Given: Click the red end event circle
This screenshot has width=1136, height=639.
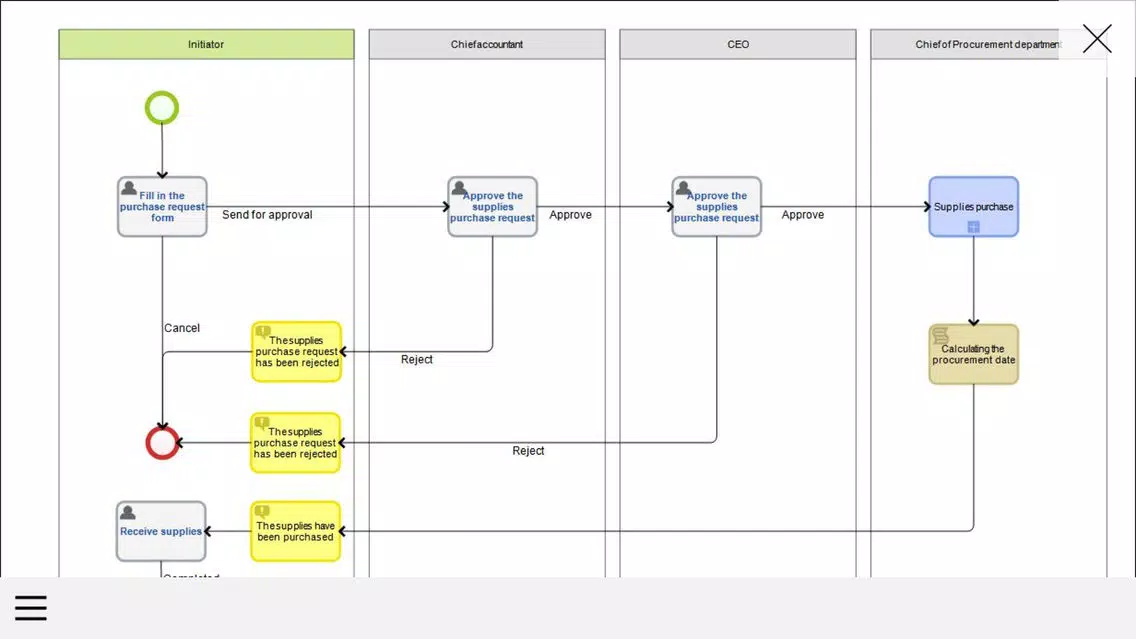Looking at the screenshot, I should [162, 443].
